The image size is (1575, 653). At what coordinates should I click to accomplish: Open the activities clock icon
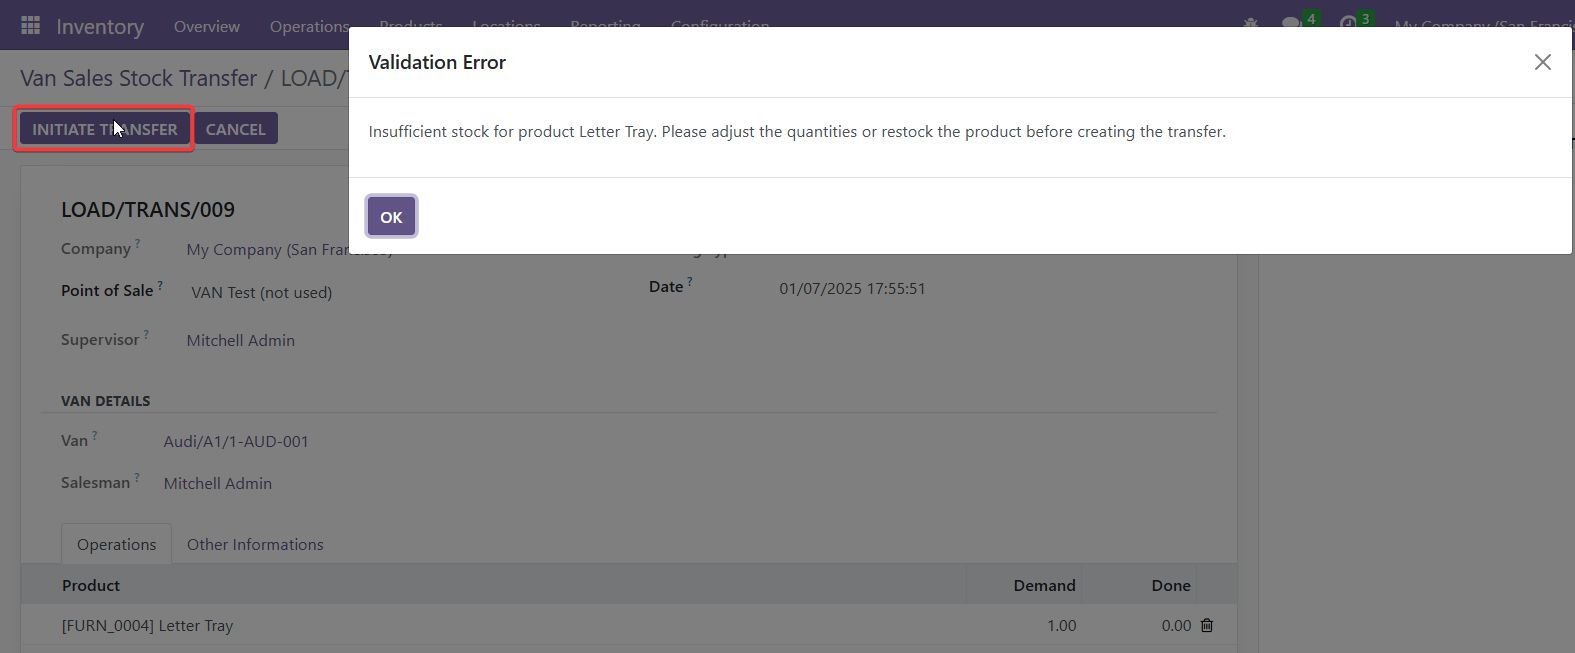(x=1348, y=23)
